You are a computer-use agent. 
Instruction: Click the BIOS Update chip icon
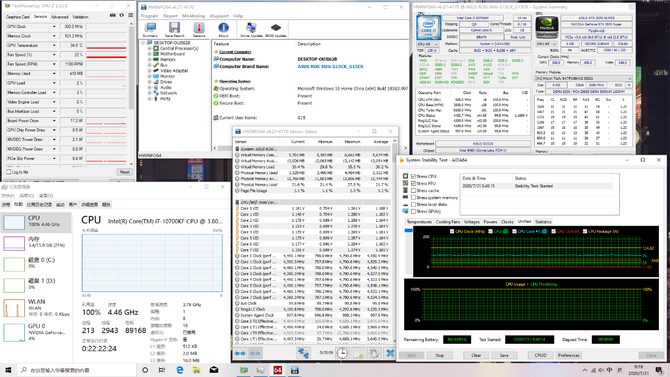276,28
